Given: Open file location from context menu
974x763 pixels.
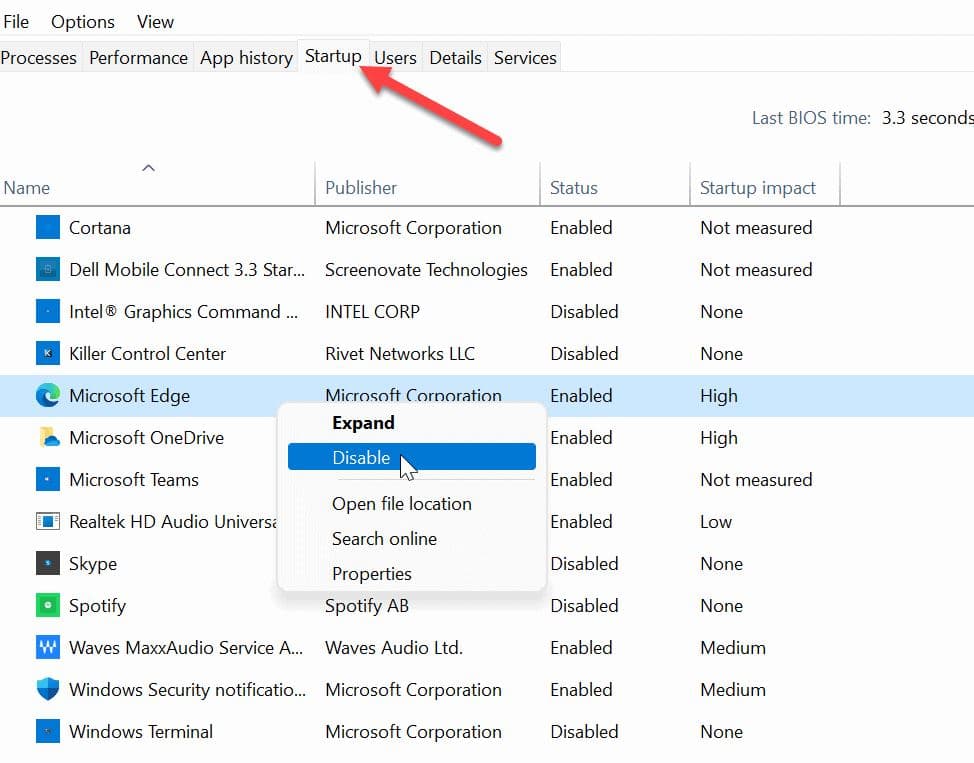Looking at the screenshot, I should tap(401, 504).
